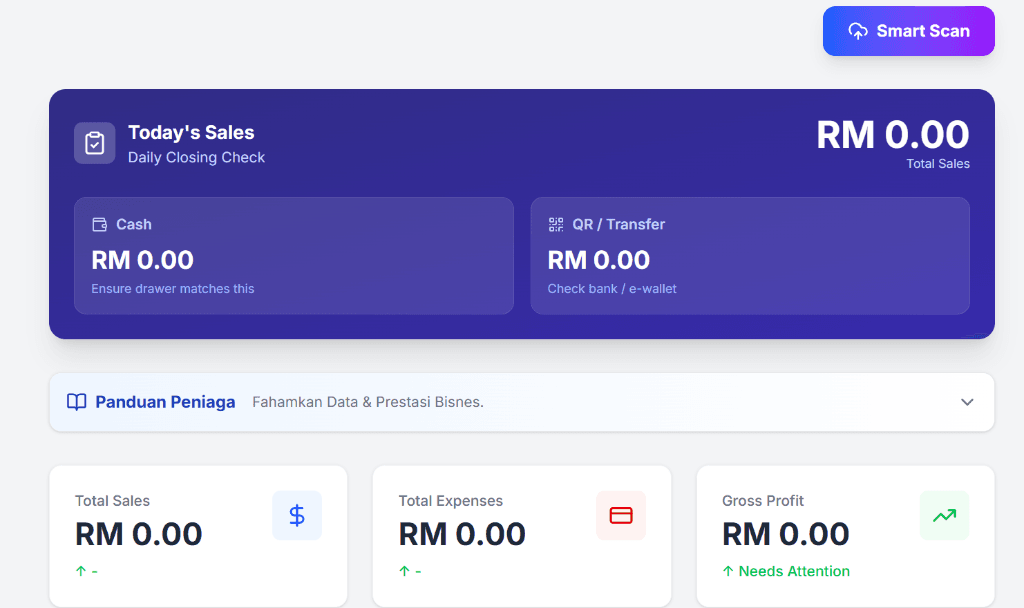
Task: Select the dollar sign icon on Total Sales
Action: 296,515
